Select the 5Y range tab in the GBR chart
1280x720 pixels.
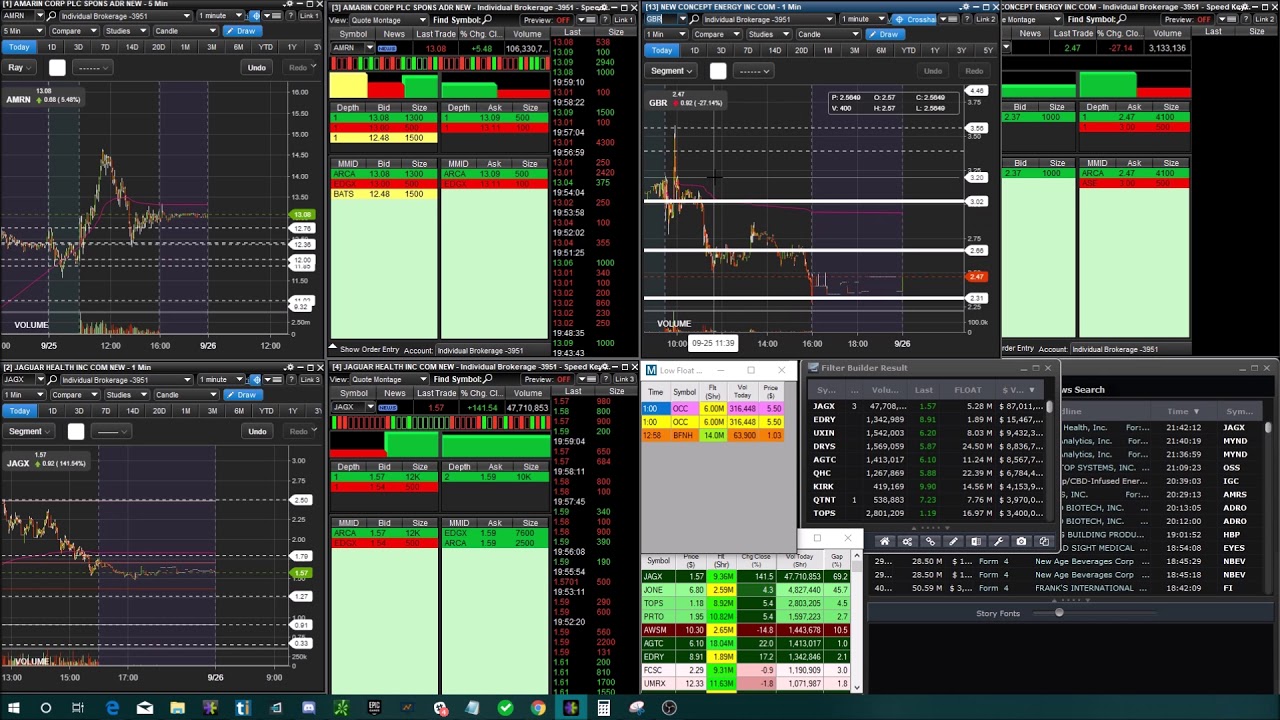pos(988,50)
